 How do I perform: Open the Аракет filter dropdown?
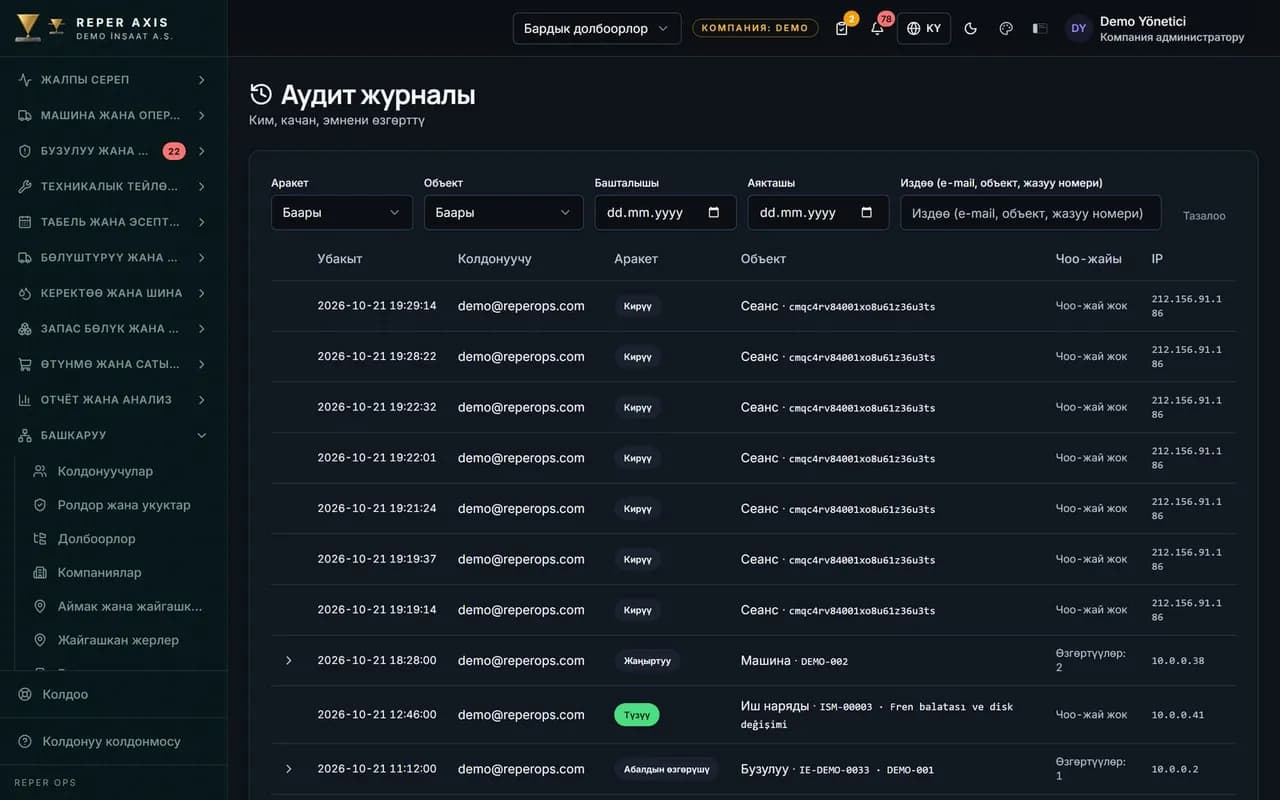[342, 212]
